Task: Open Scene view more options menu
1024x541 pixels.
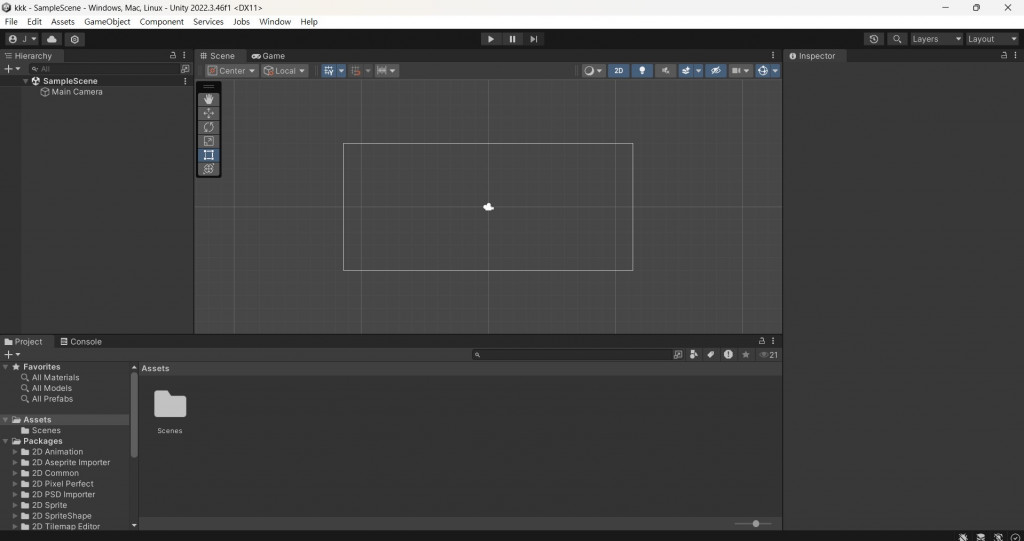Action: pyautogui.click(x=773, y=56)
